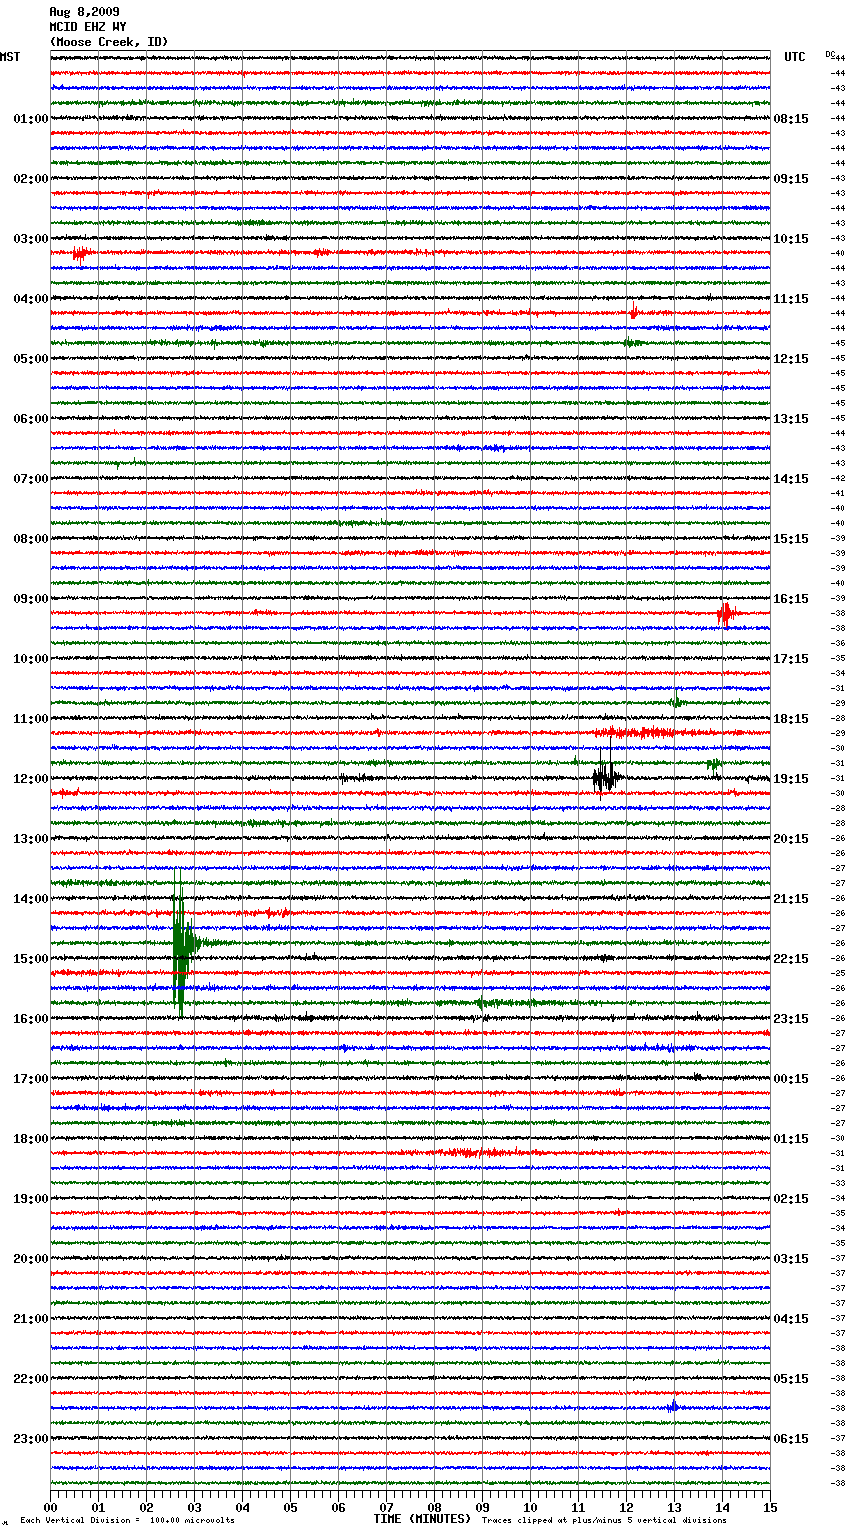This screenshot has width=850, height=1534.
Task: Click the 16:15 UTC time label
Action: click(x=791, y=599)
